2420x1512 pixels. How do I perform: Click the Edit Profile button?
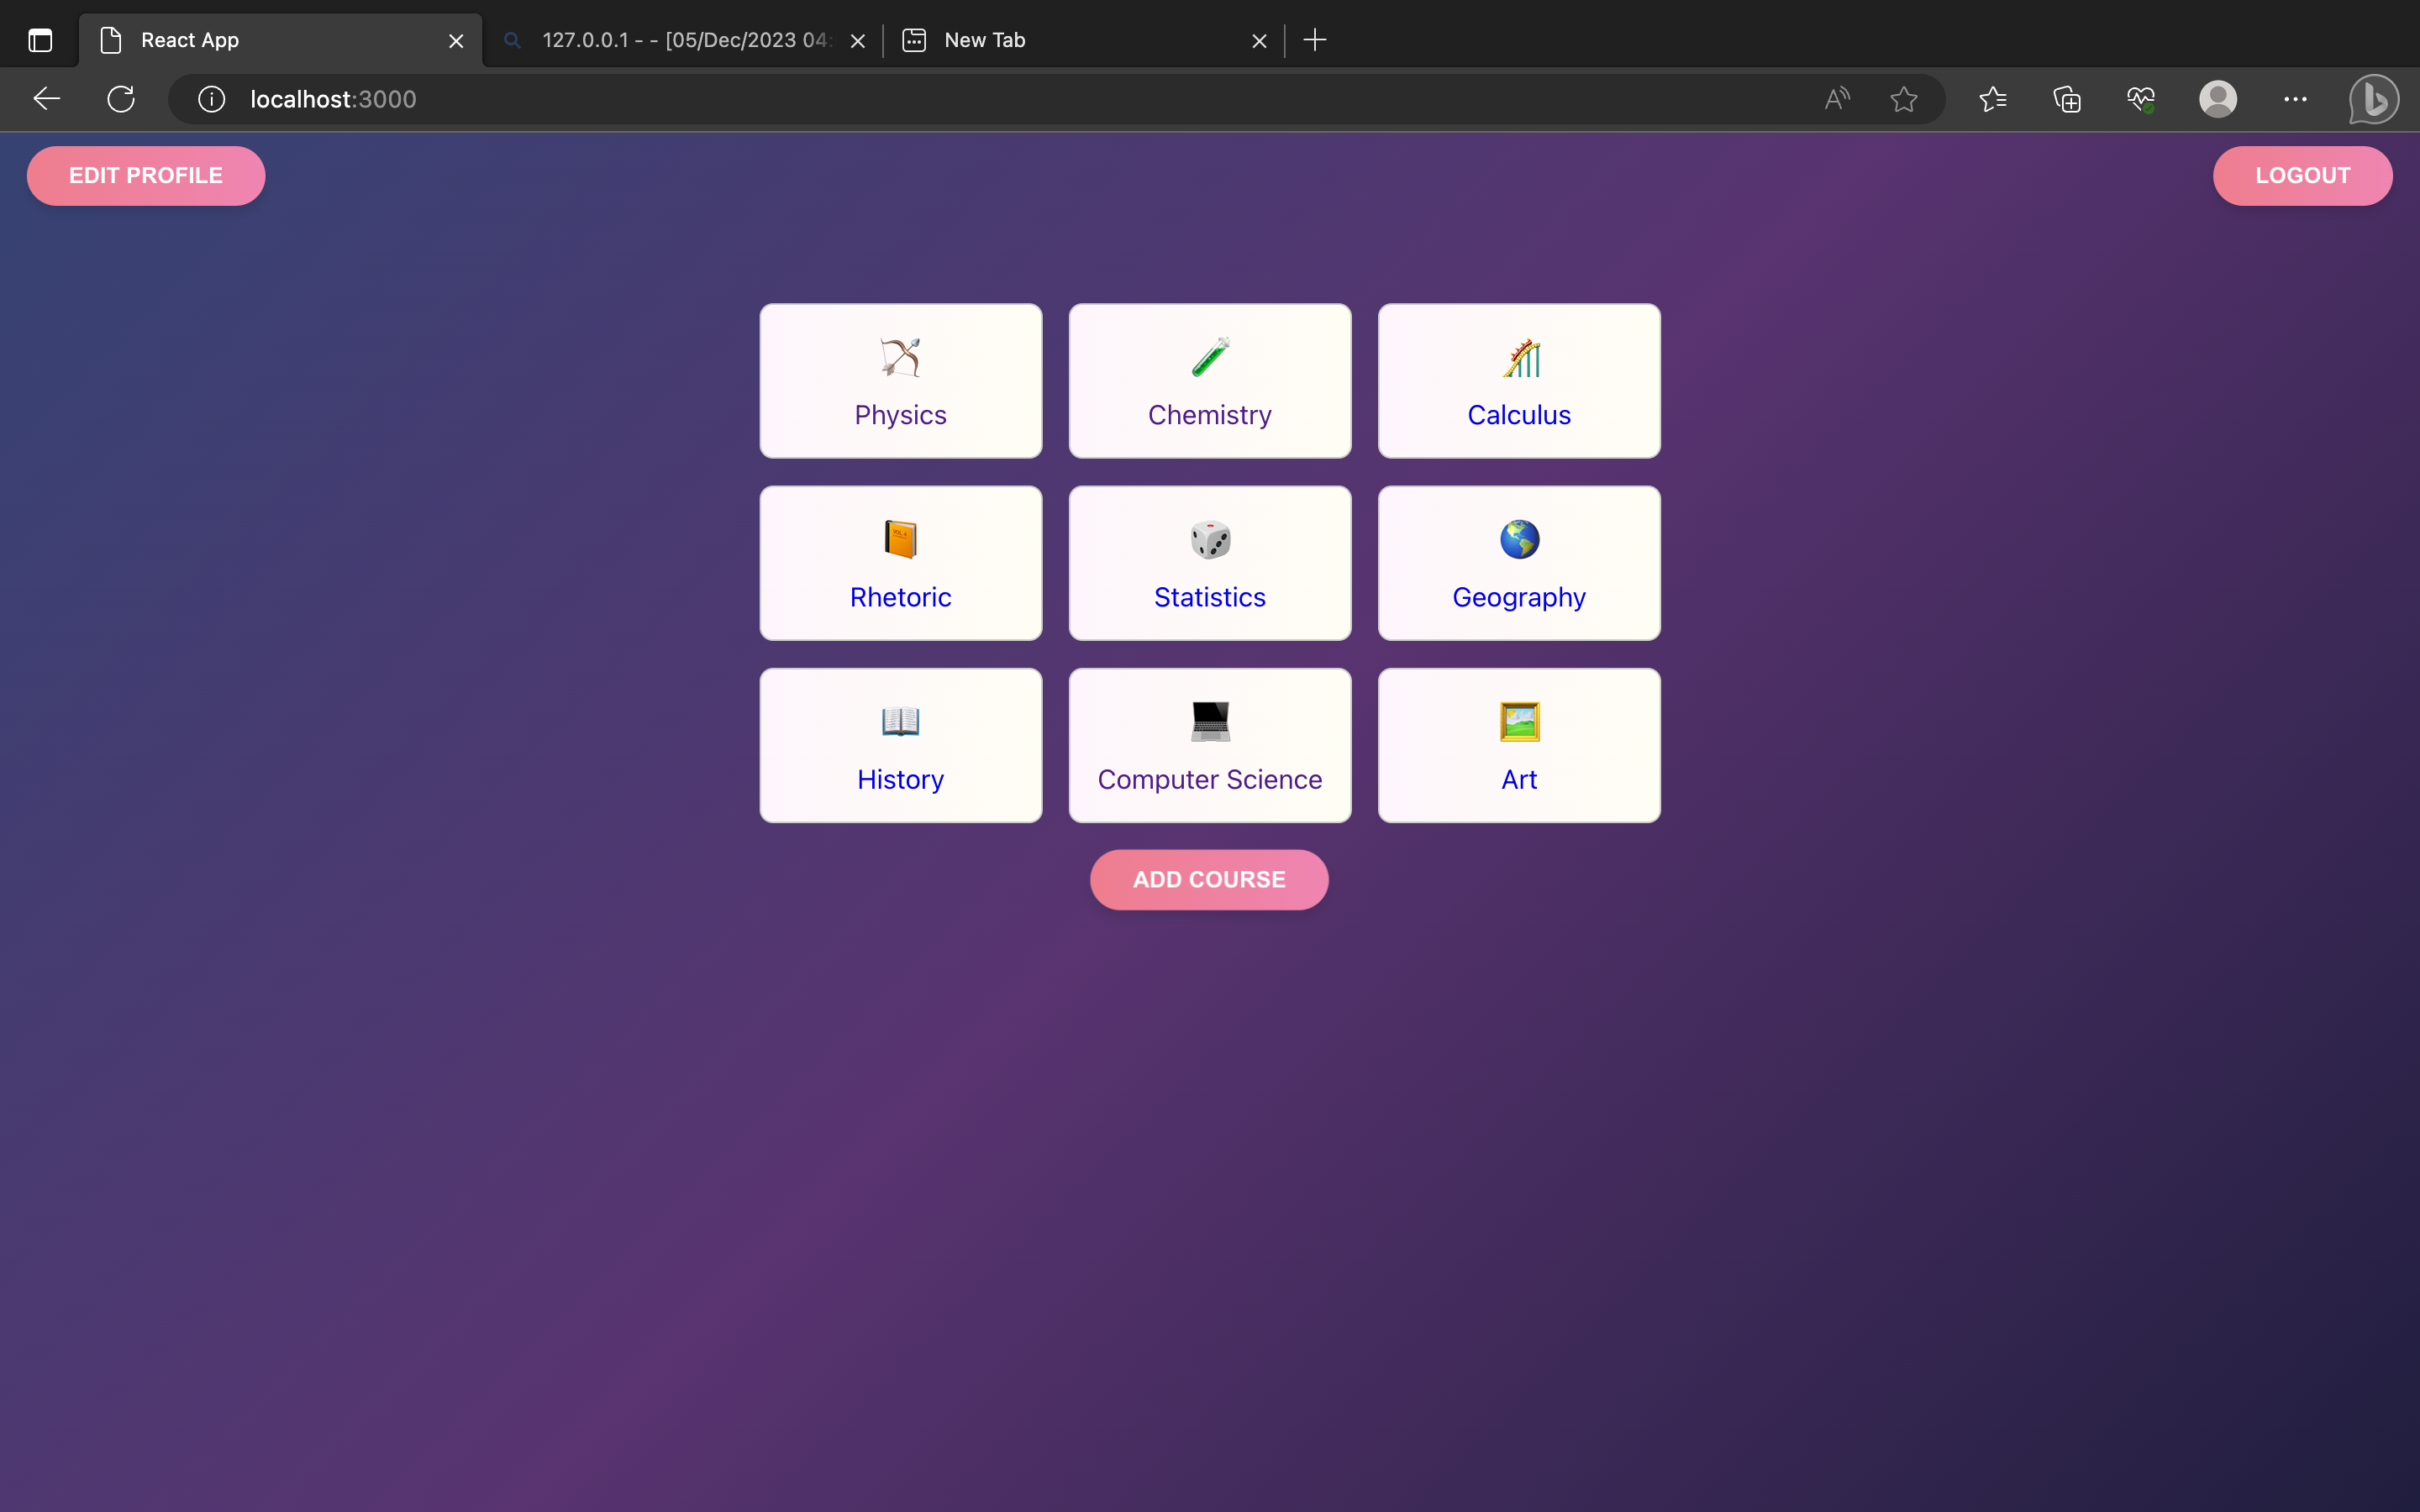(x=146, y=176)
